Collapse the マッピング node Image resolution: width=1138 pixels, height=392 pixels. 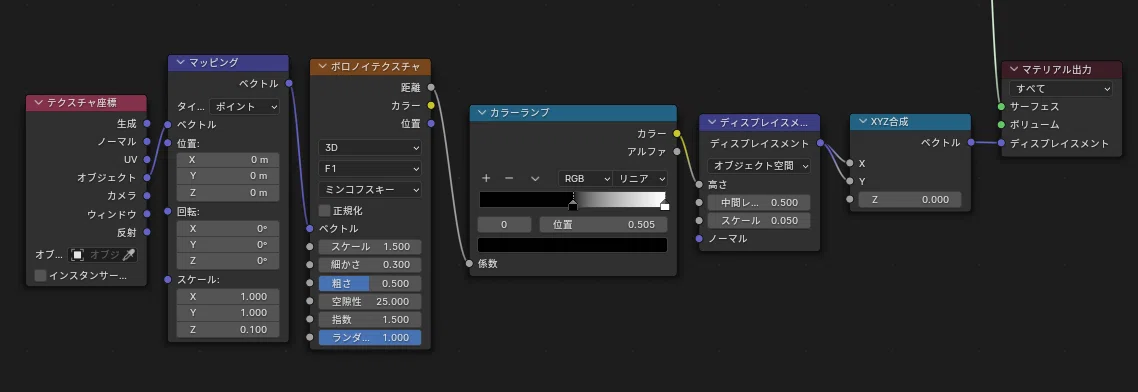[x=181, y=63]
